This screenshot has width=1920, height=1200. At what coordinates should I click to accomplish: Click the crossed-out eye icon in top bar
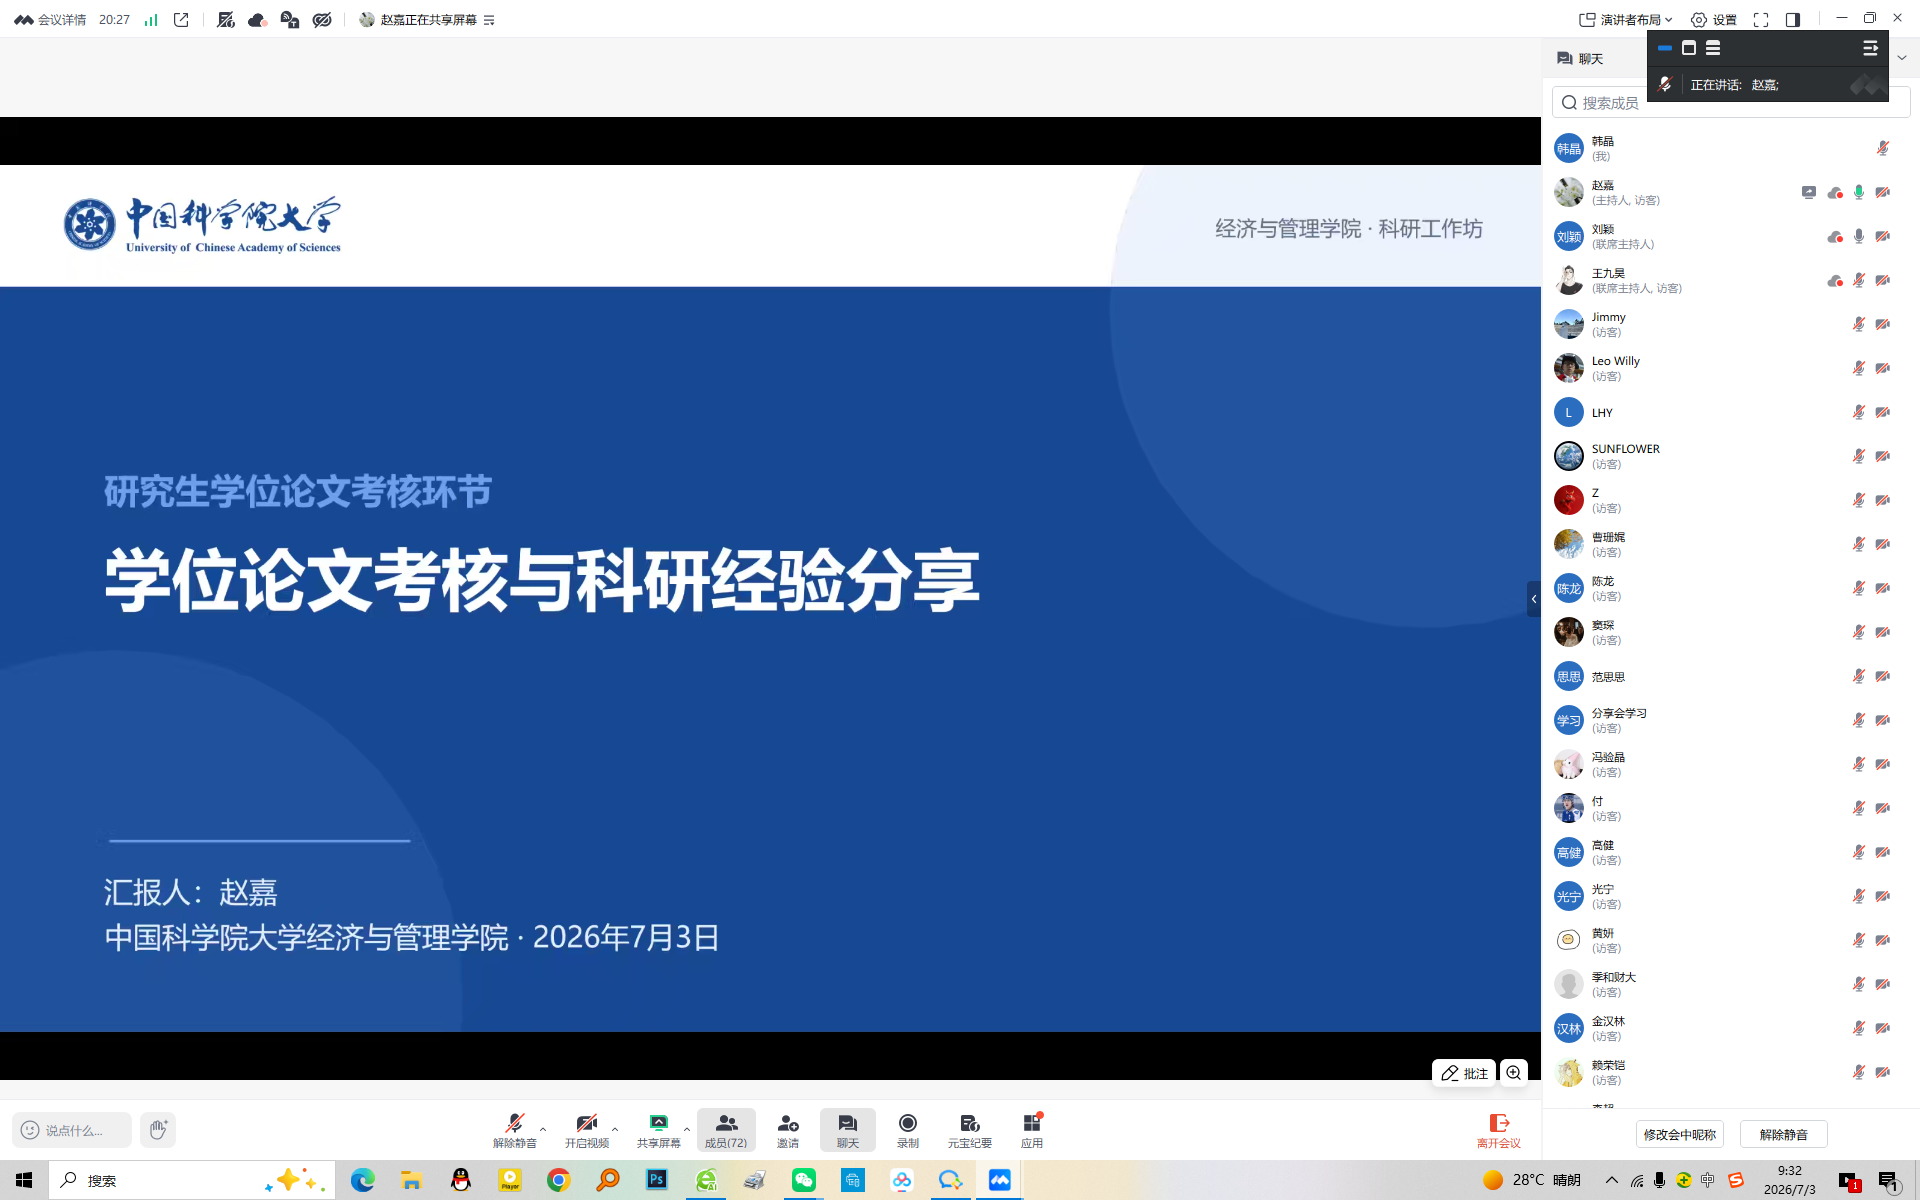(x=322, y=20)
